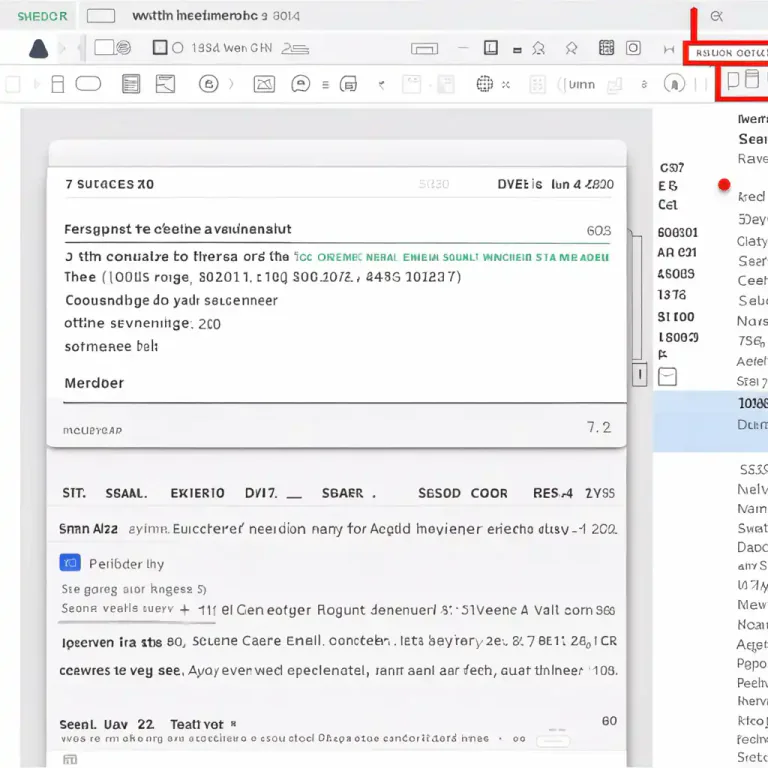Screen dimensions: 768x768
Task: Click the 'SESOD COOR' column header
Action: tap(463, 493)
